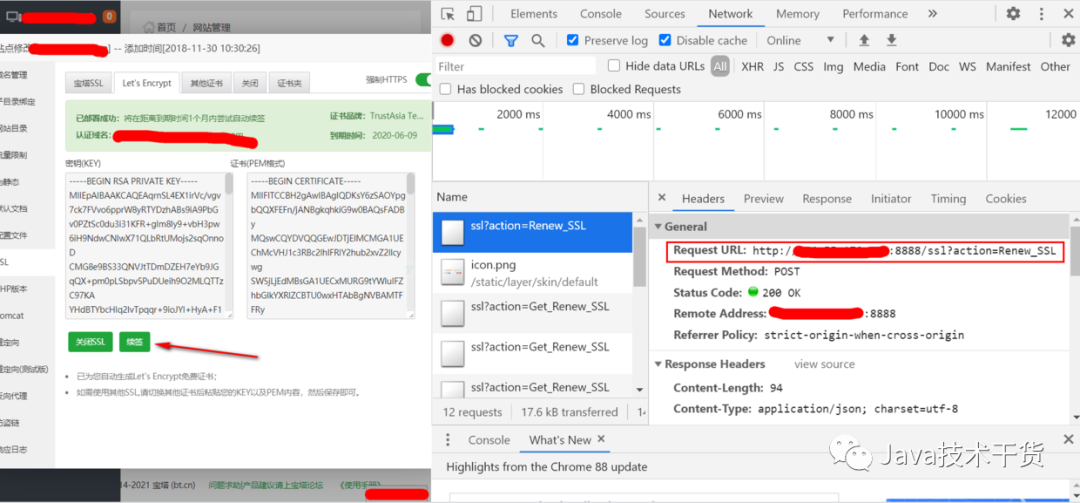This screenshot has width=1080, height=503.
Task: Filter requests by WS type
Action: [967, 67]
